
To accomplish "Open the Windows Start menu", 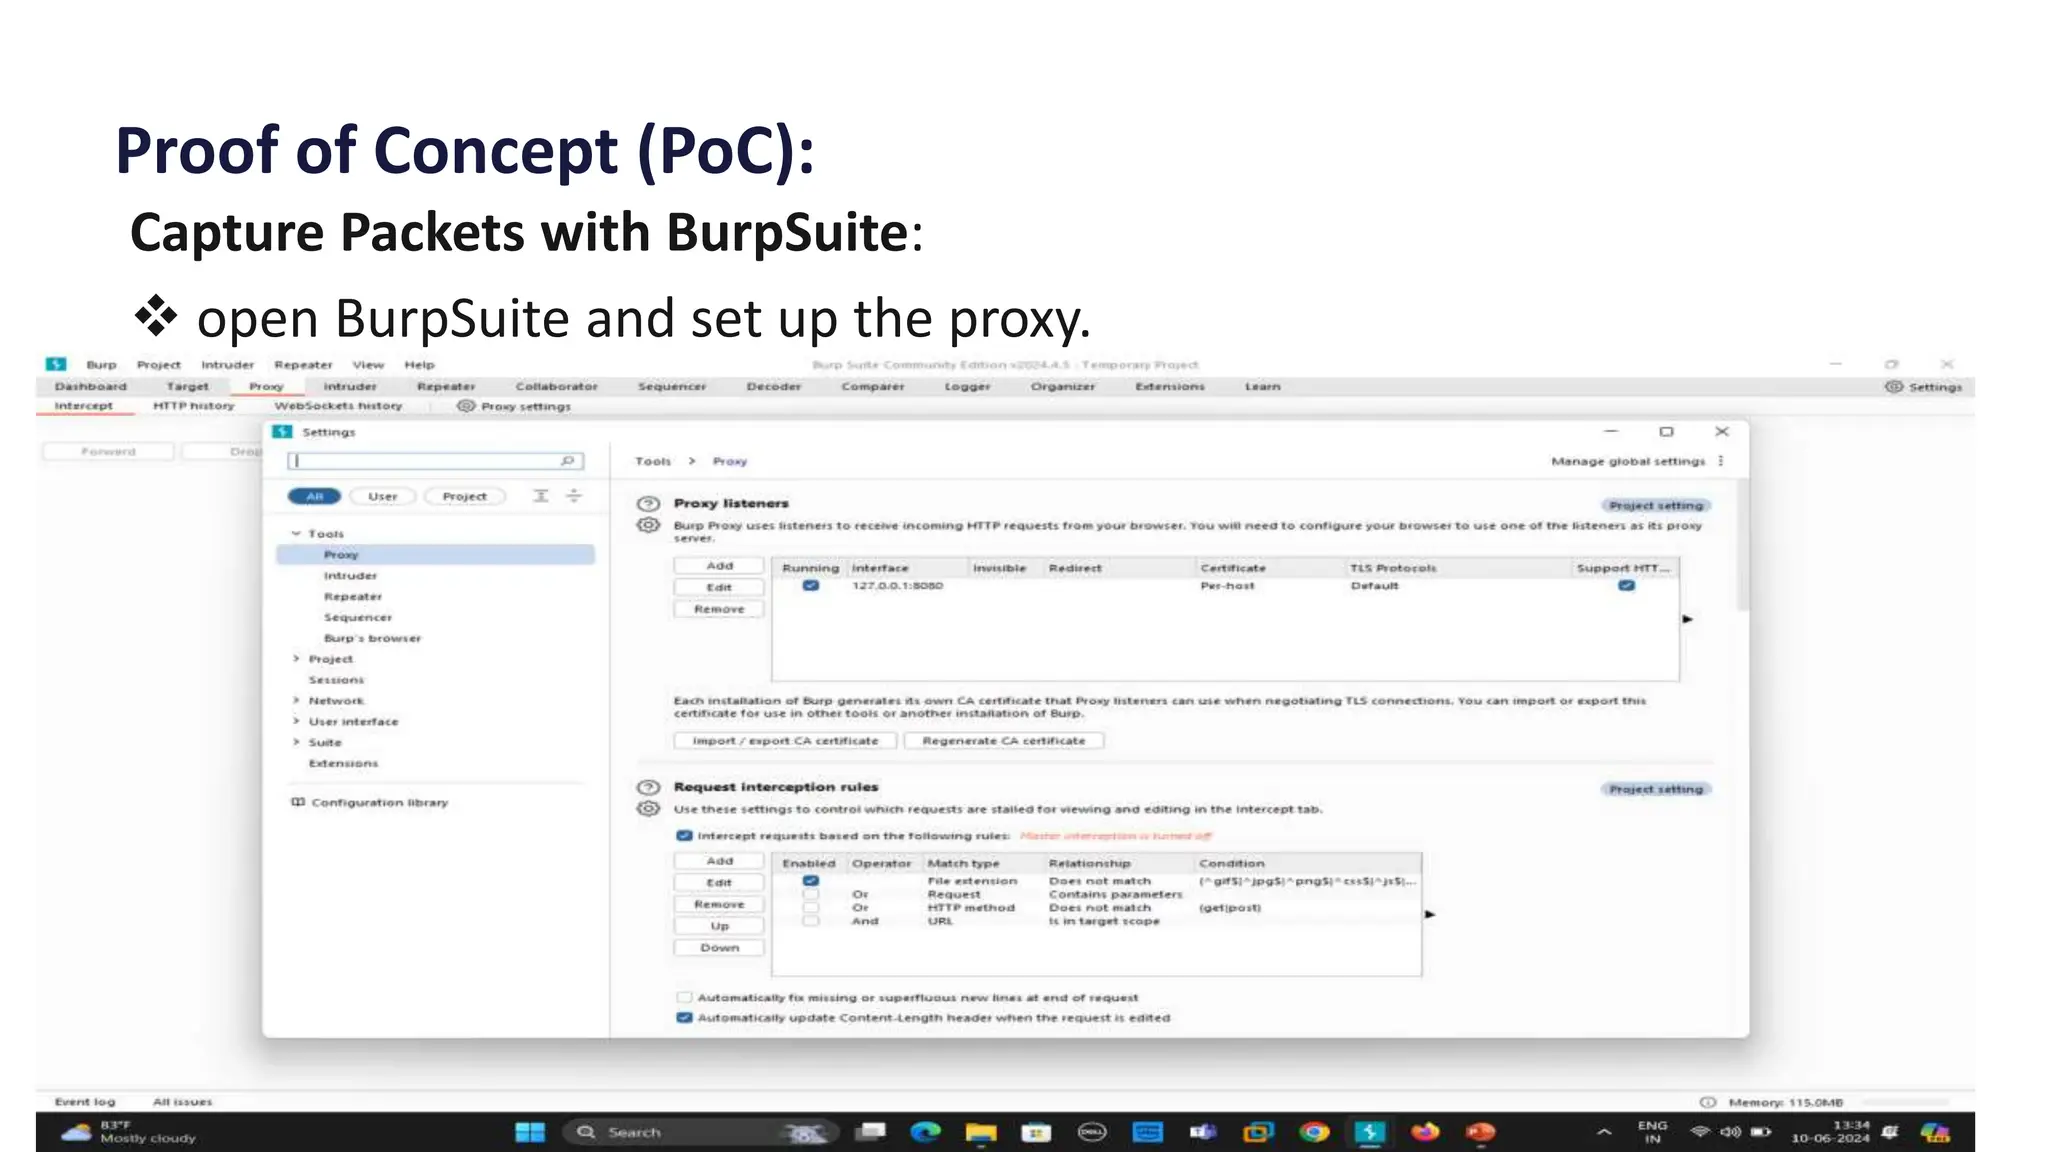I will 530,1132.
